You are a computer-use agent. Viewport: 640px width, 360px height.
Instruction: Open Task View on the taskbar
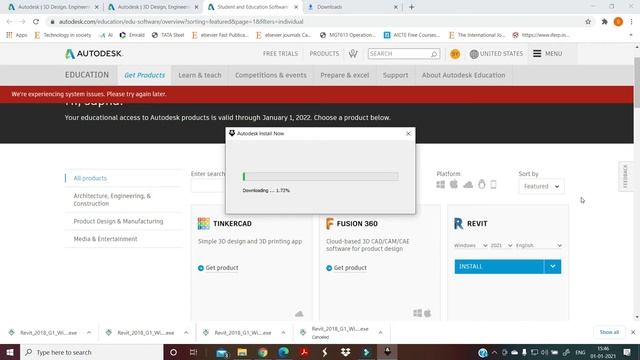(193, 352)
